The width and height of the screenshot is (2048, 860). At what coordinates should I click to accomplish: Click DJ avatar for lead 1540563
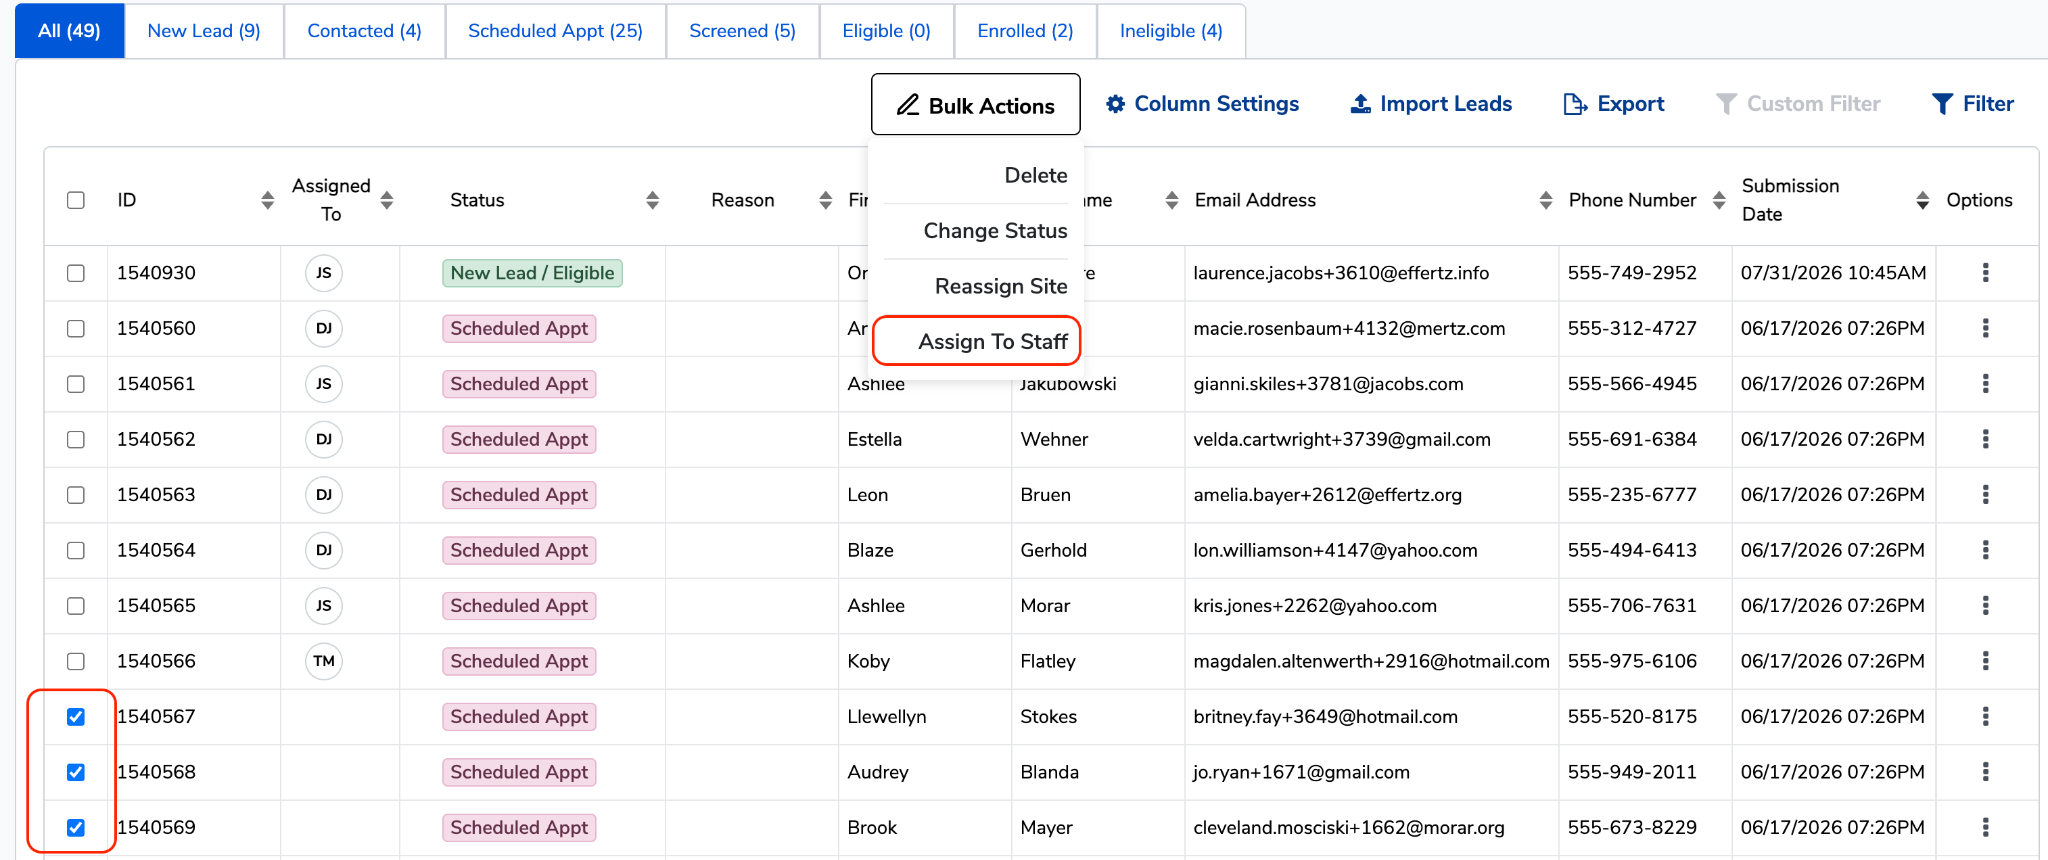click(324, 495)
